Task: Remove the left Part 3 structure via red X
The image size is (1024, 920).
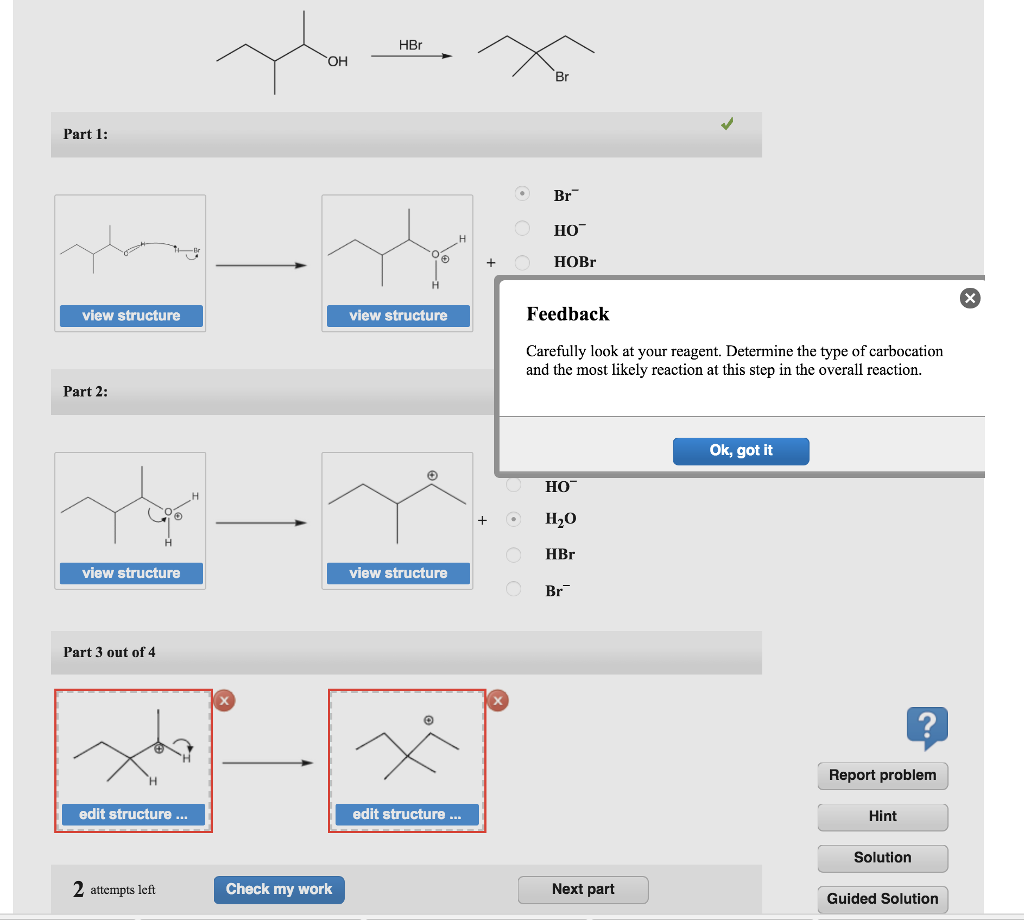Action: [223, 701]
